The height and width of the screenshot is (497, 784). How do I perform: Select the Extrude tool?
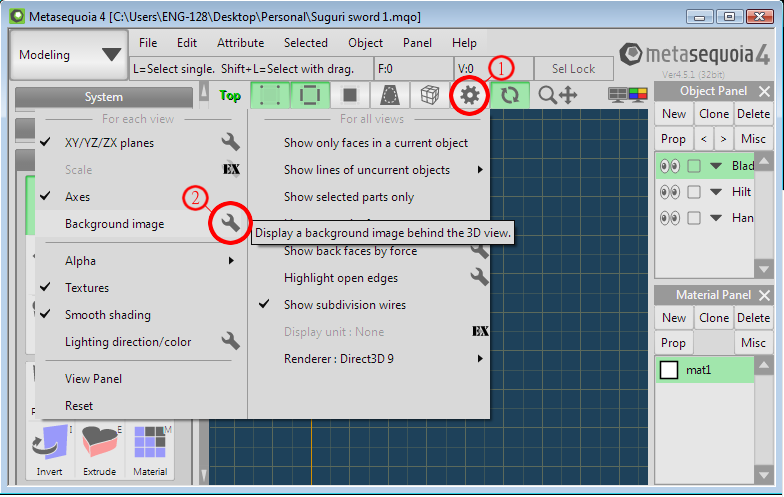(x=100, y=450)
